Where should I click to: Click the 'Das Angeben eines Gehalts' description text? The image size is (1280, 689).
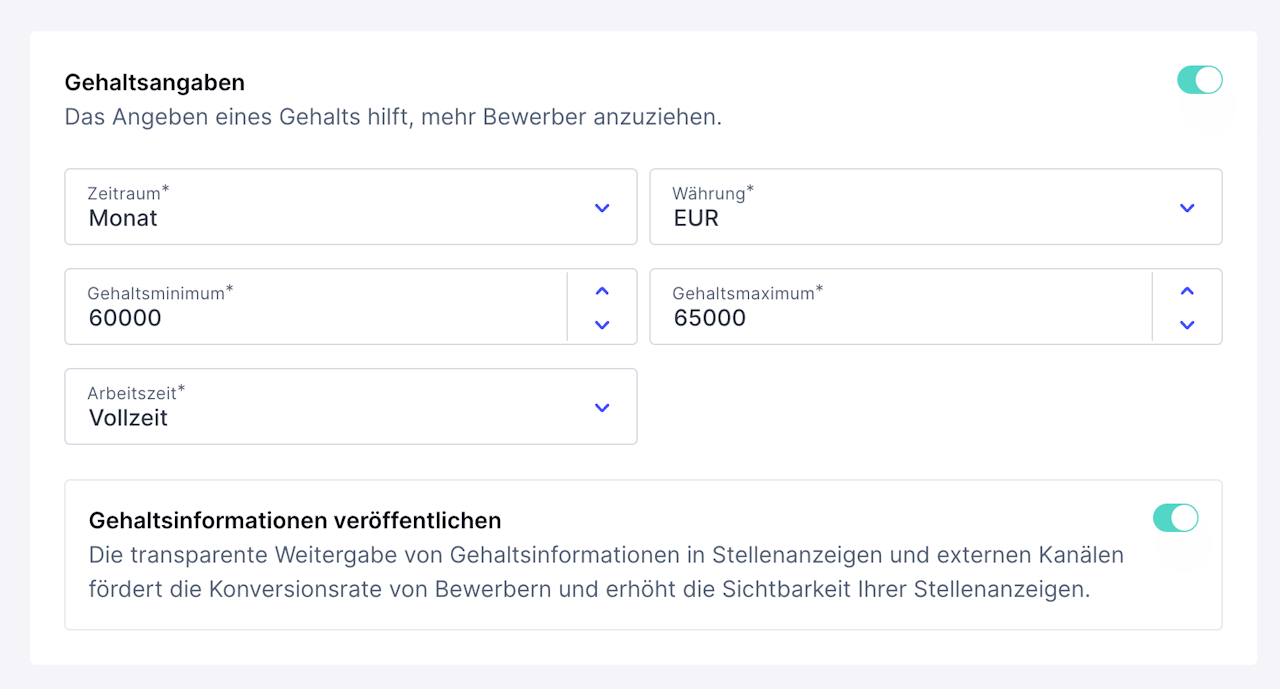tap(393, 117)
